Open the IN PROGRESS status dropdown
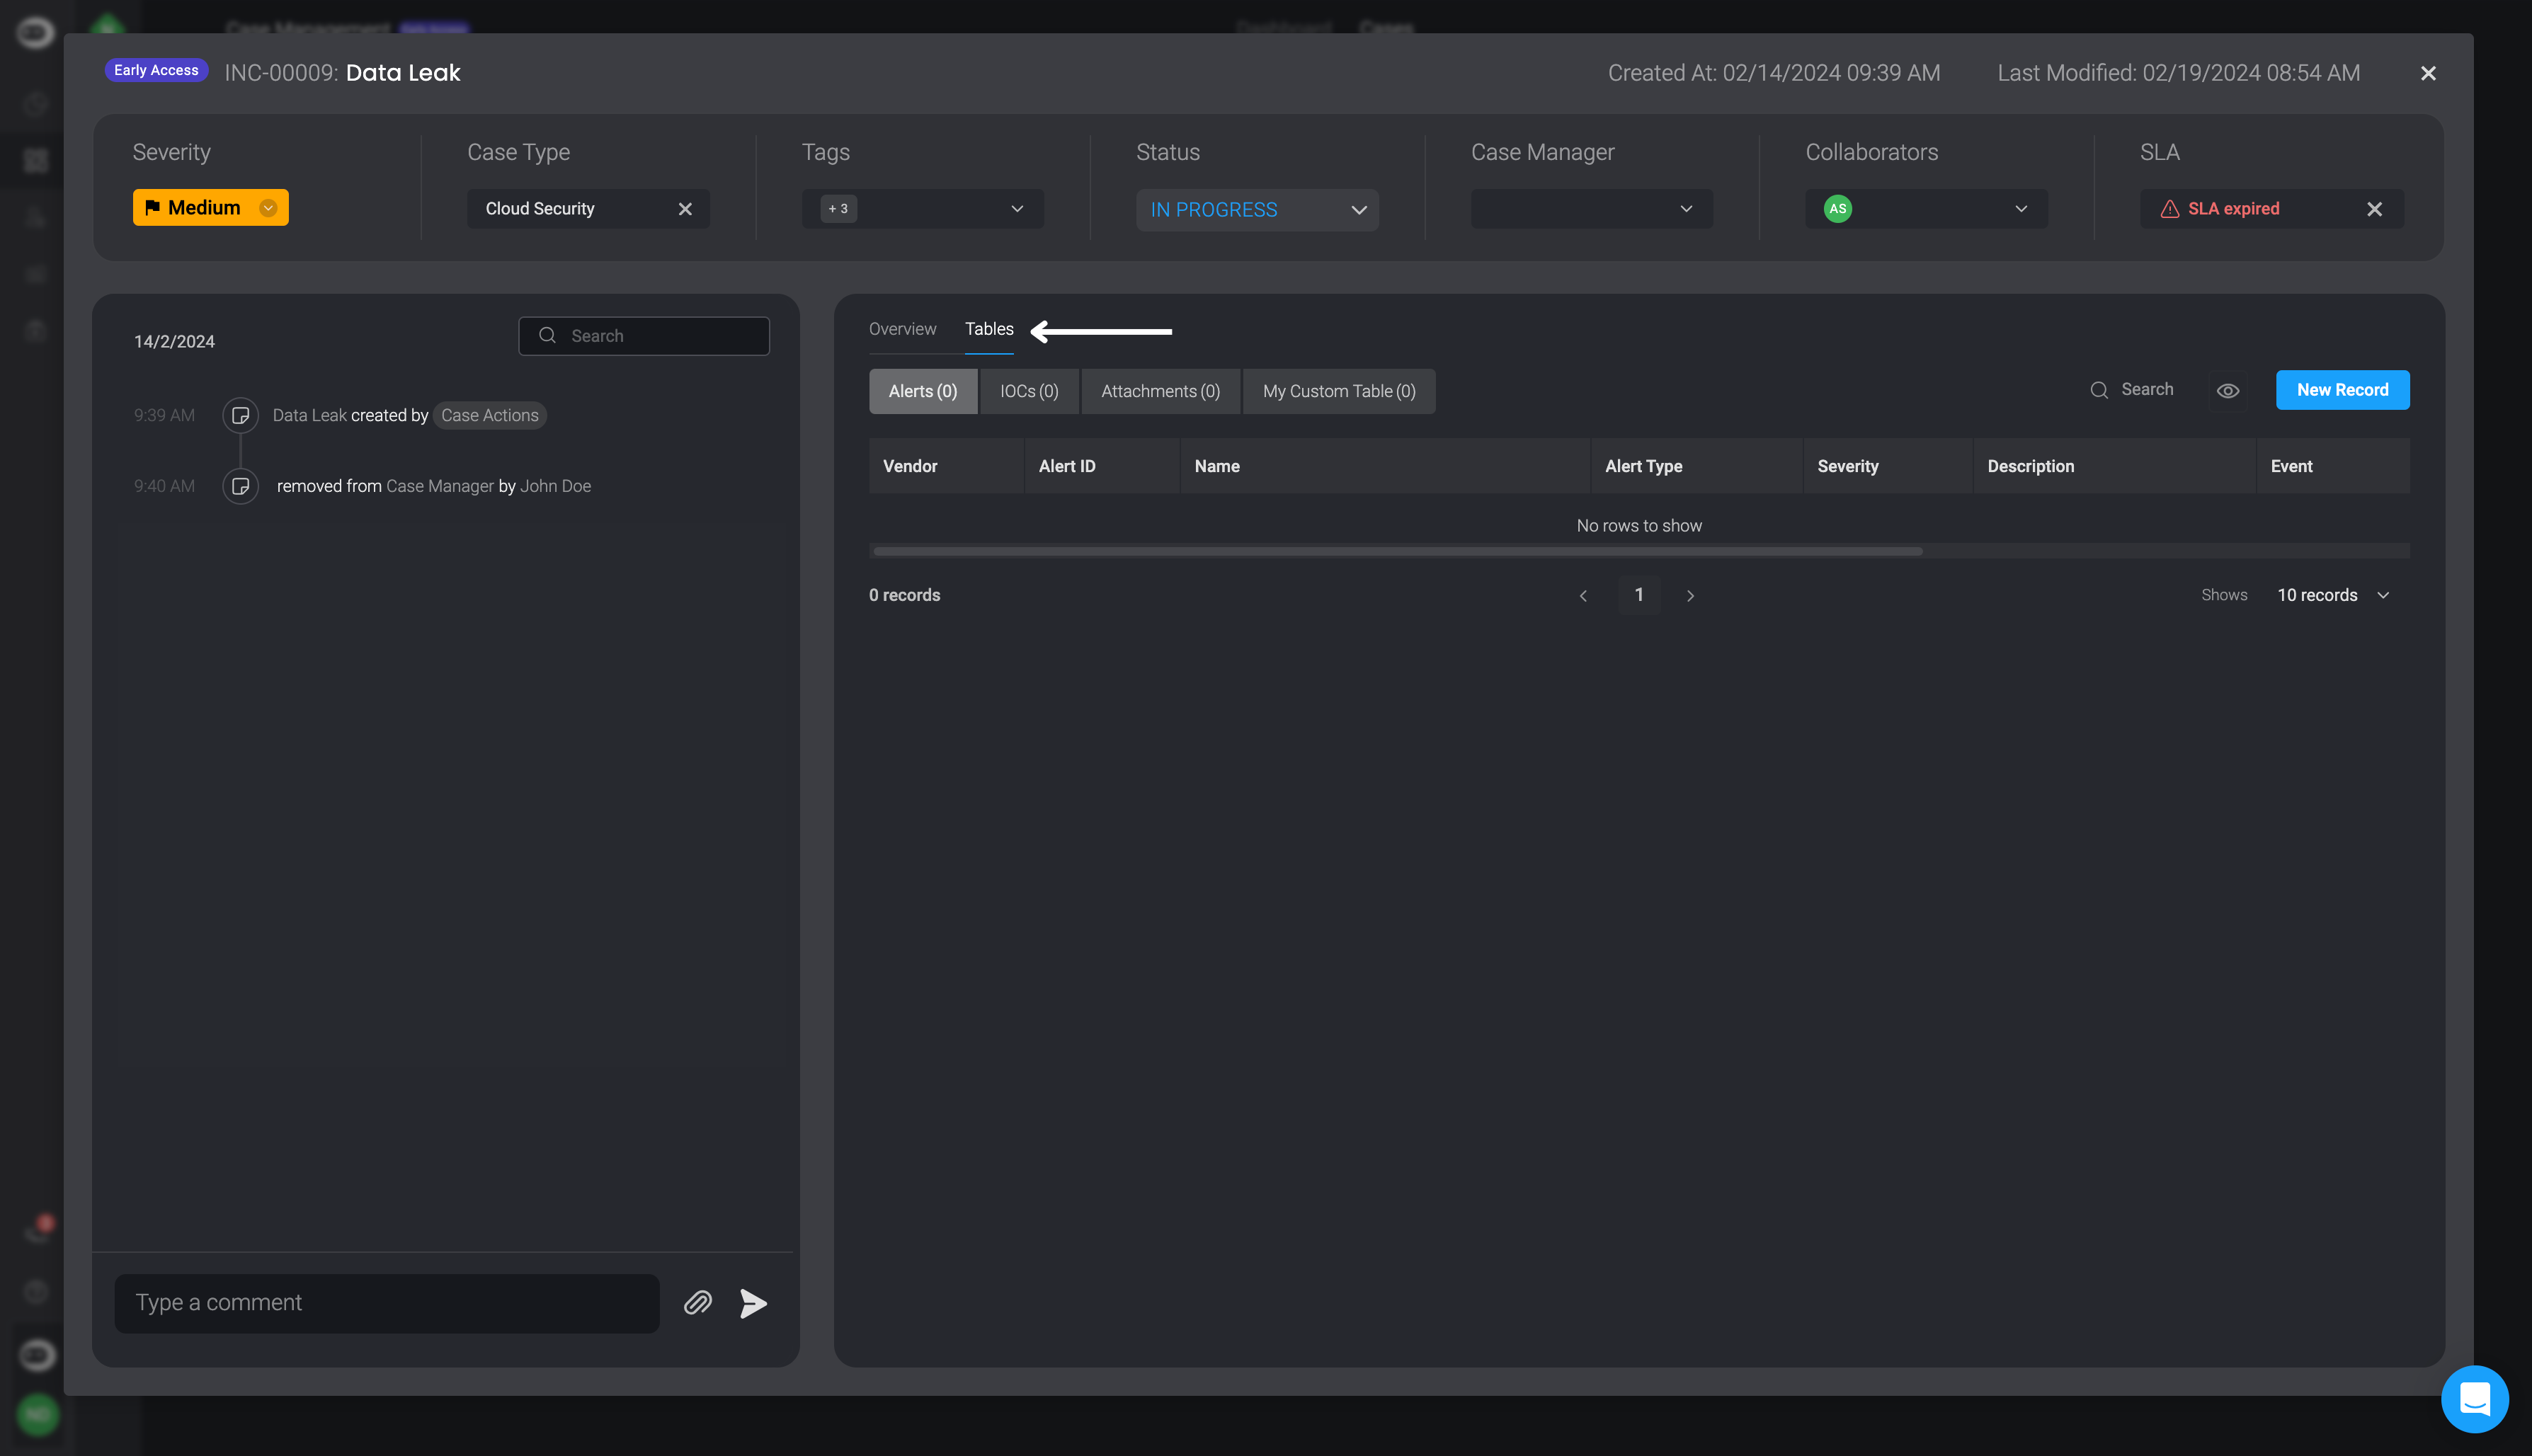Viewport: 2532px width, 1456px height. 1257,210
